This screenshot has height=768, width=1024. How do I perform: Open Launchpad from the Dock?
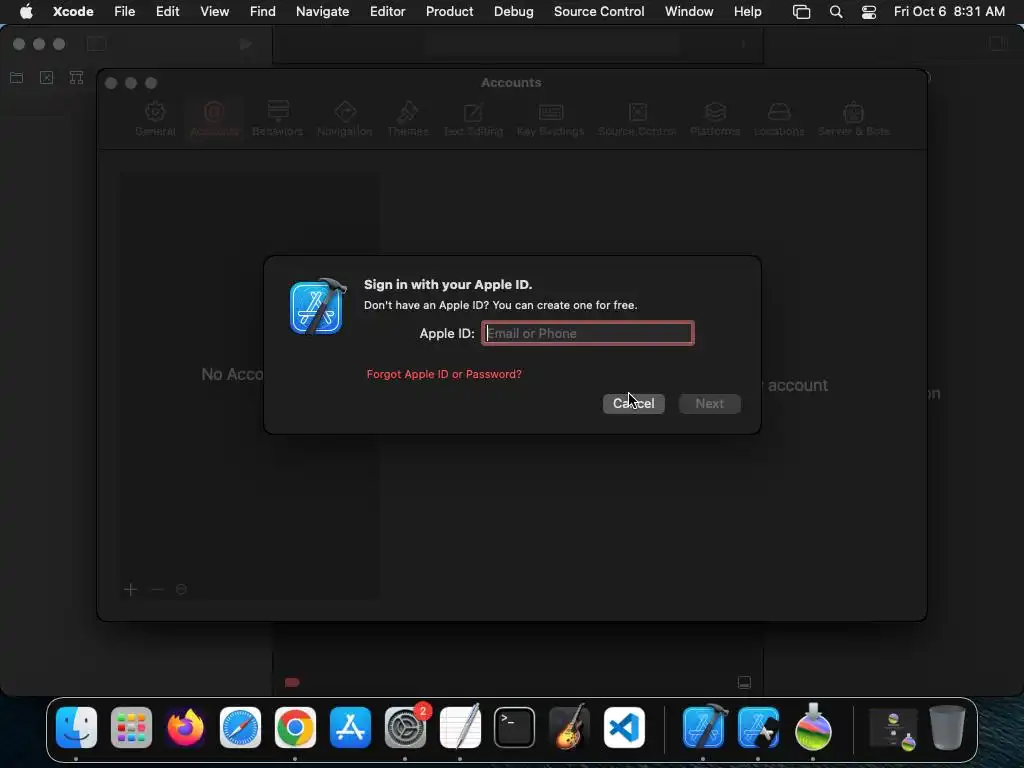click(131, 728)
